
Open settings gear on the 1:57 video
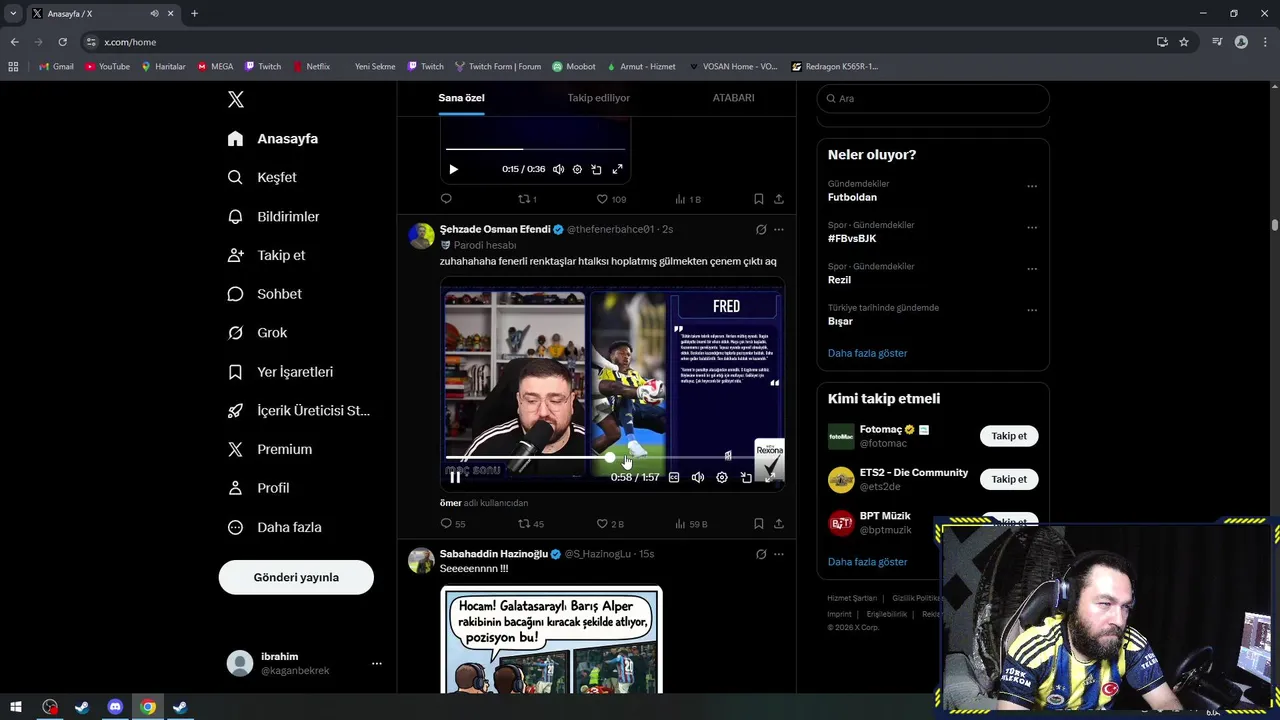(722, 478)
